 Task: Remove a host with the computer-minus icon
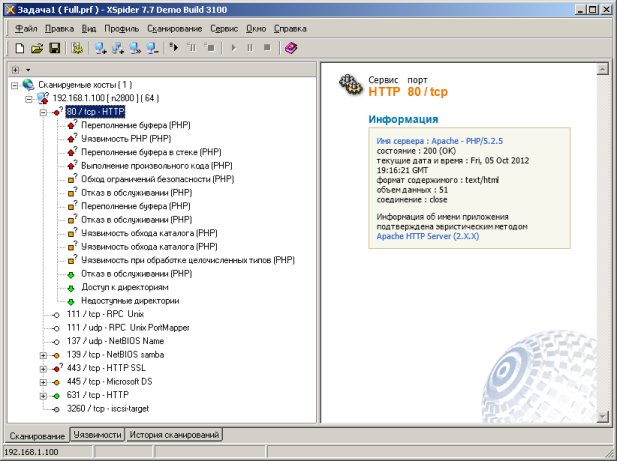click(152, 48)
